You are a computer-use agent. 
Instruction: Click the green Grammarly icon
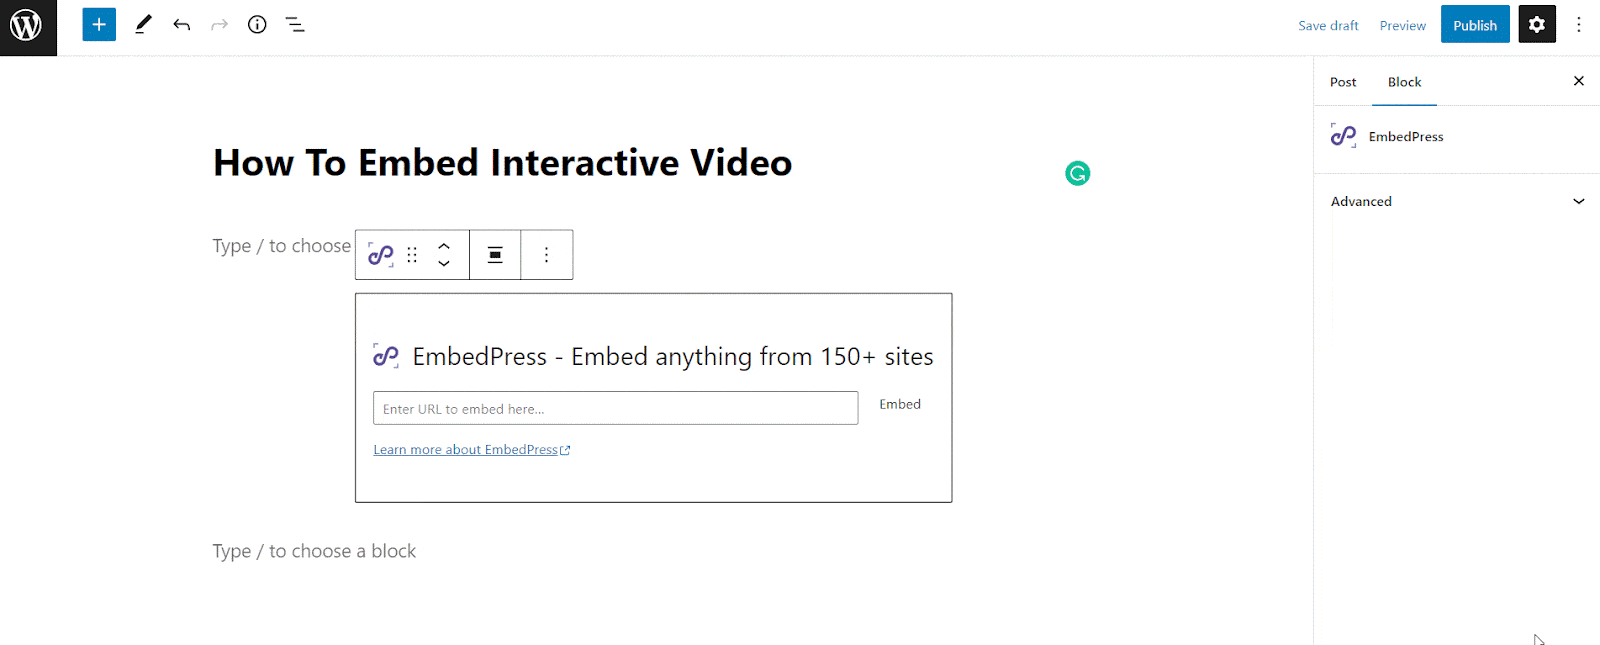(1078, 174)
